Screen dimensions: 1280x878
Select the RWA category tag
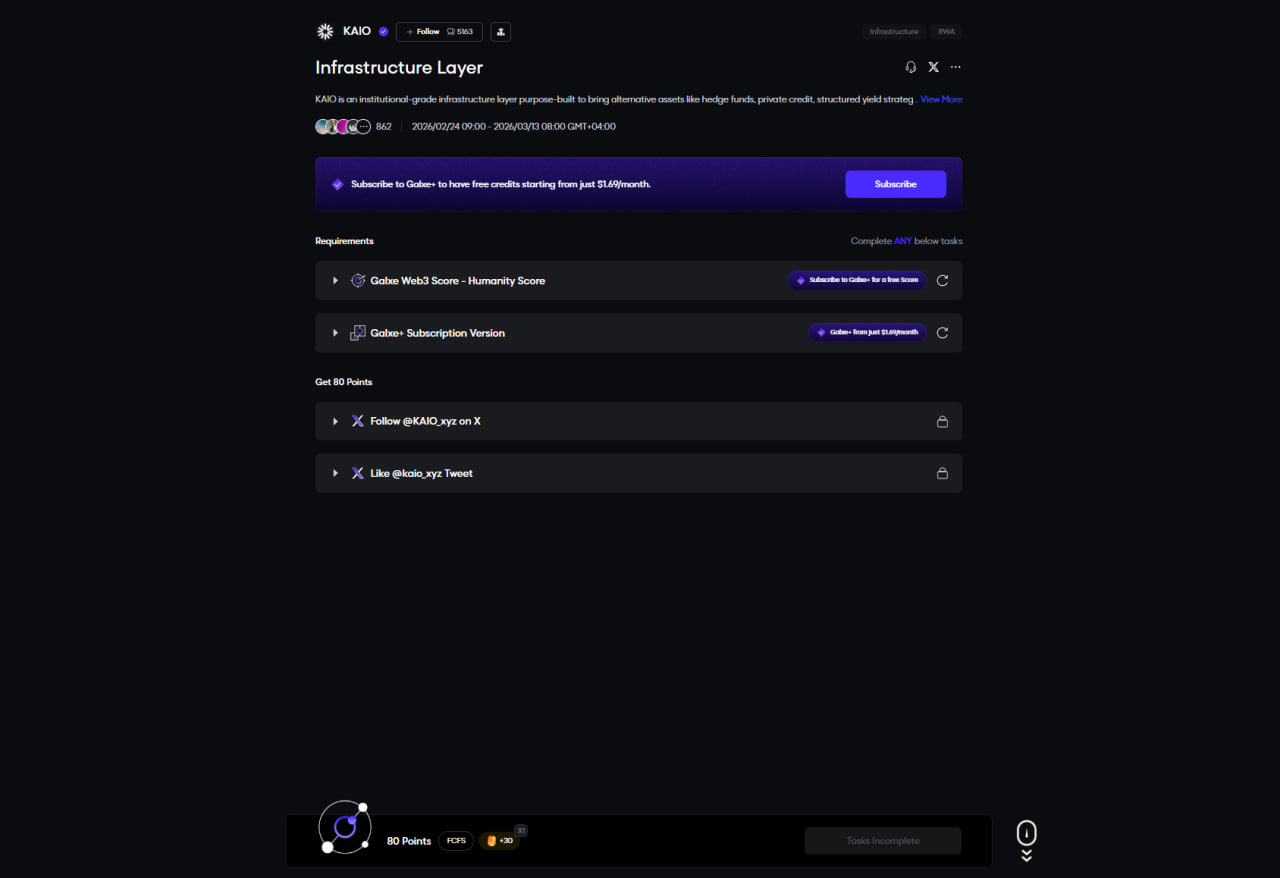pos(946,32)
